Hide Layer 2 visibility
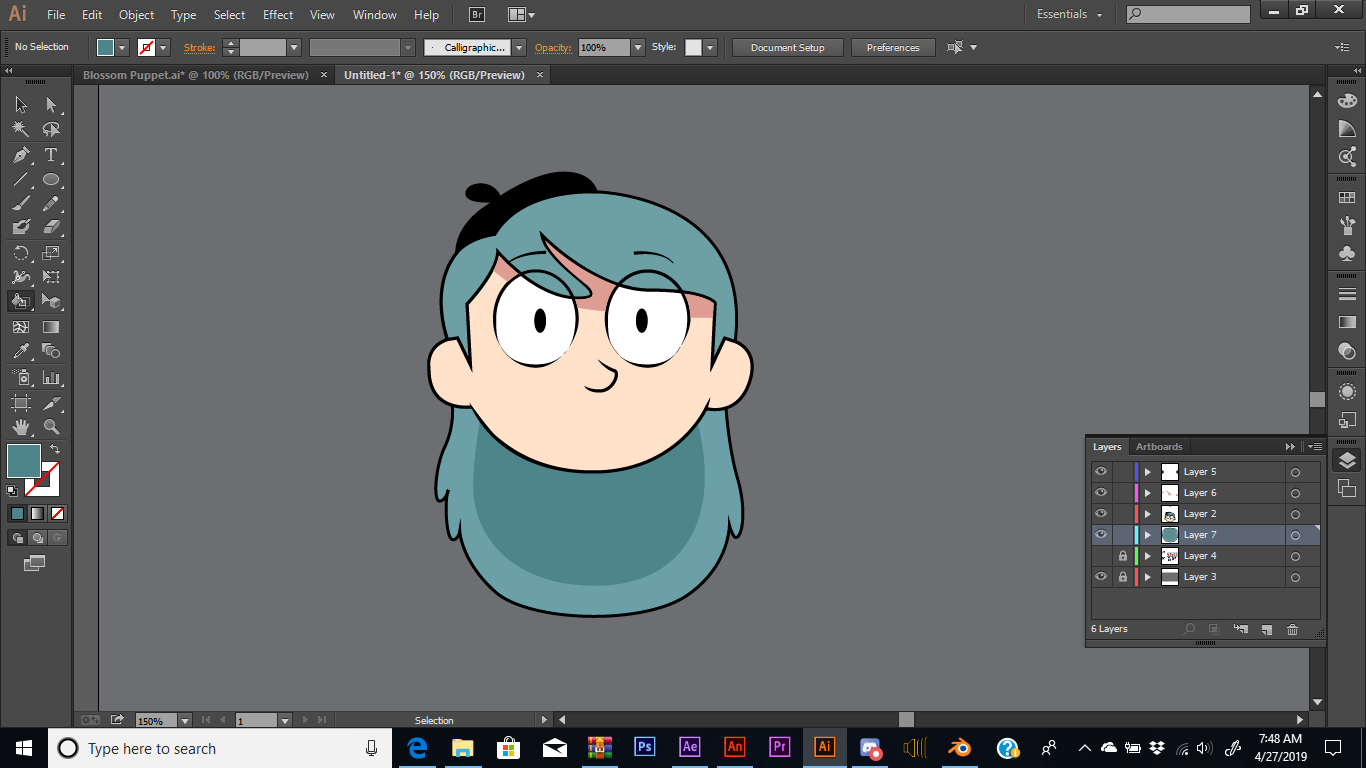The height and width of the screenshot is (768, 1366). pos(1101,513)
